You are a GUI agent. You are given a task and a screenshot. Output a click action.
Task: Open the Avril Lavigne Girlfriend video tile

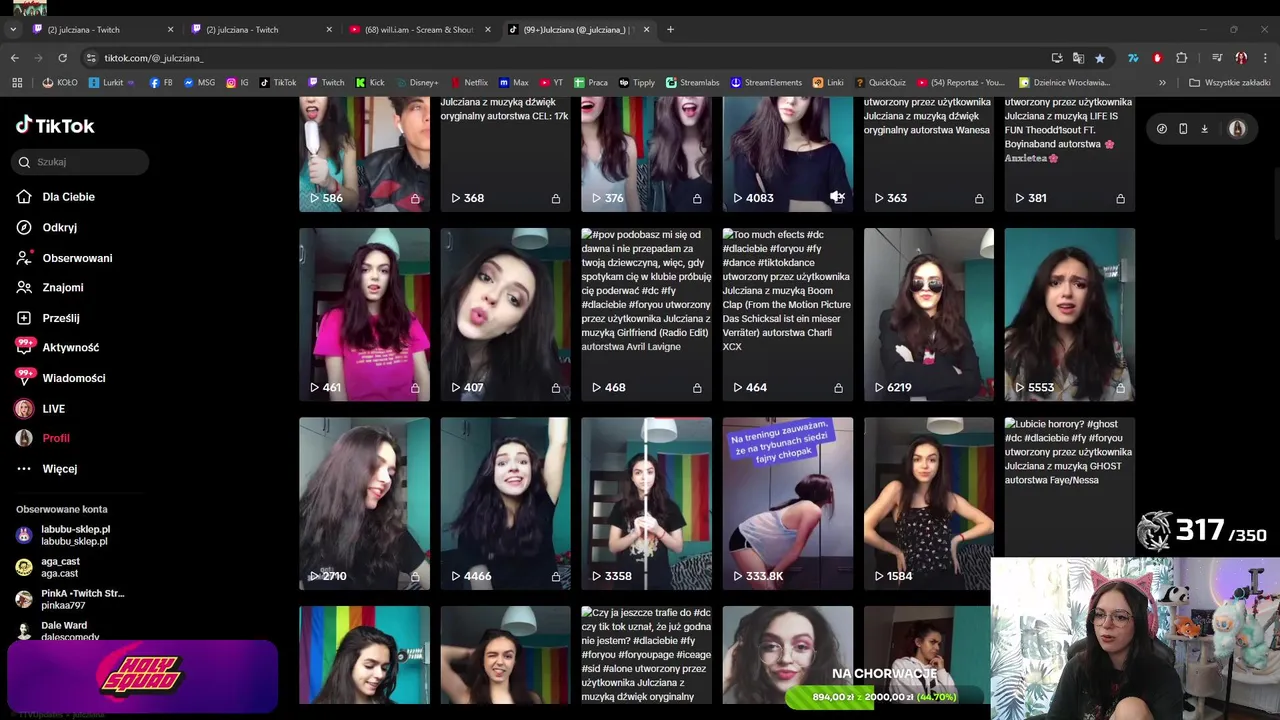tap(646, 314)
